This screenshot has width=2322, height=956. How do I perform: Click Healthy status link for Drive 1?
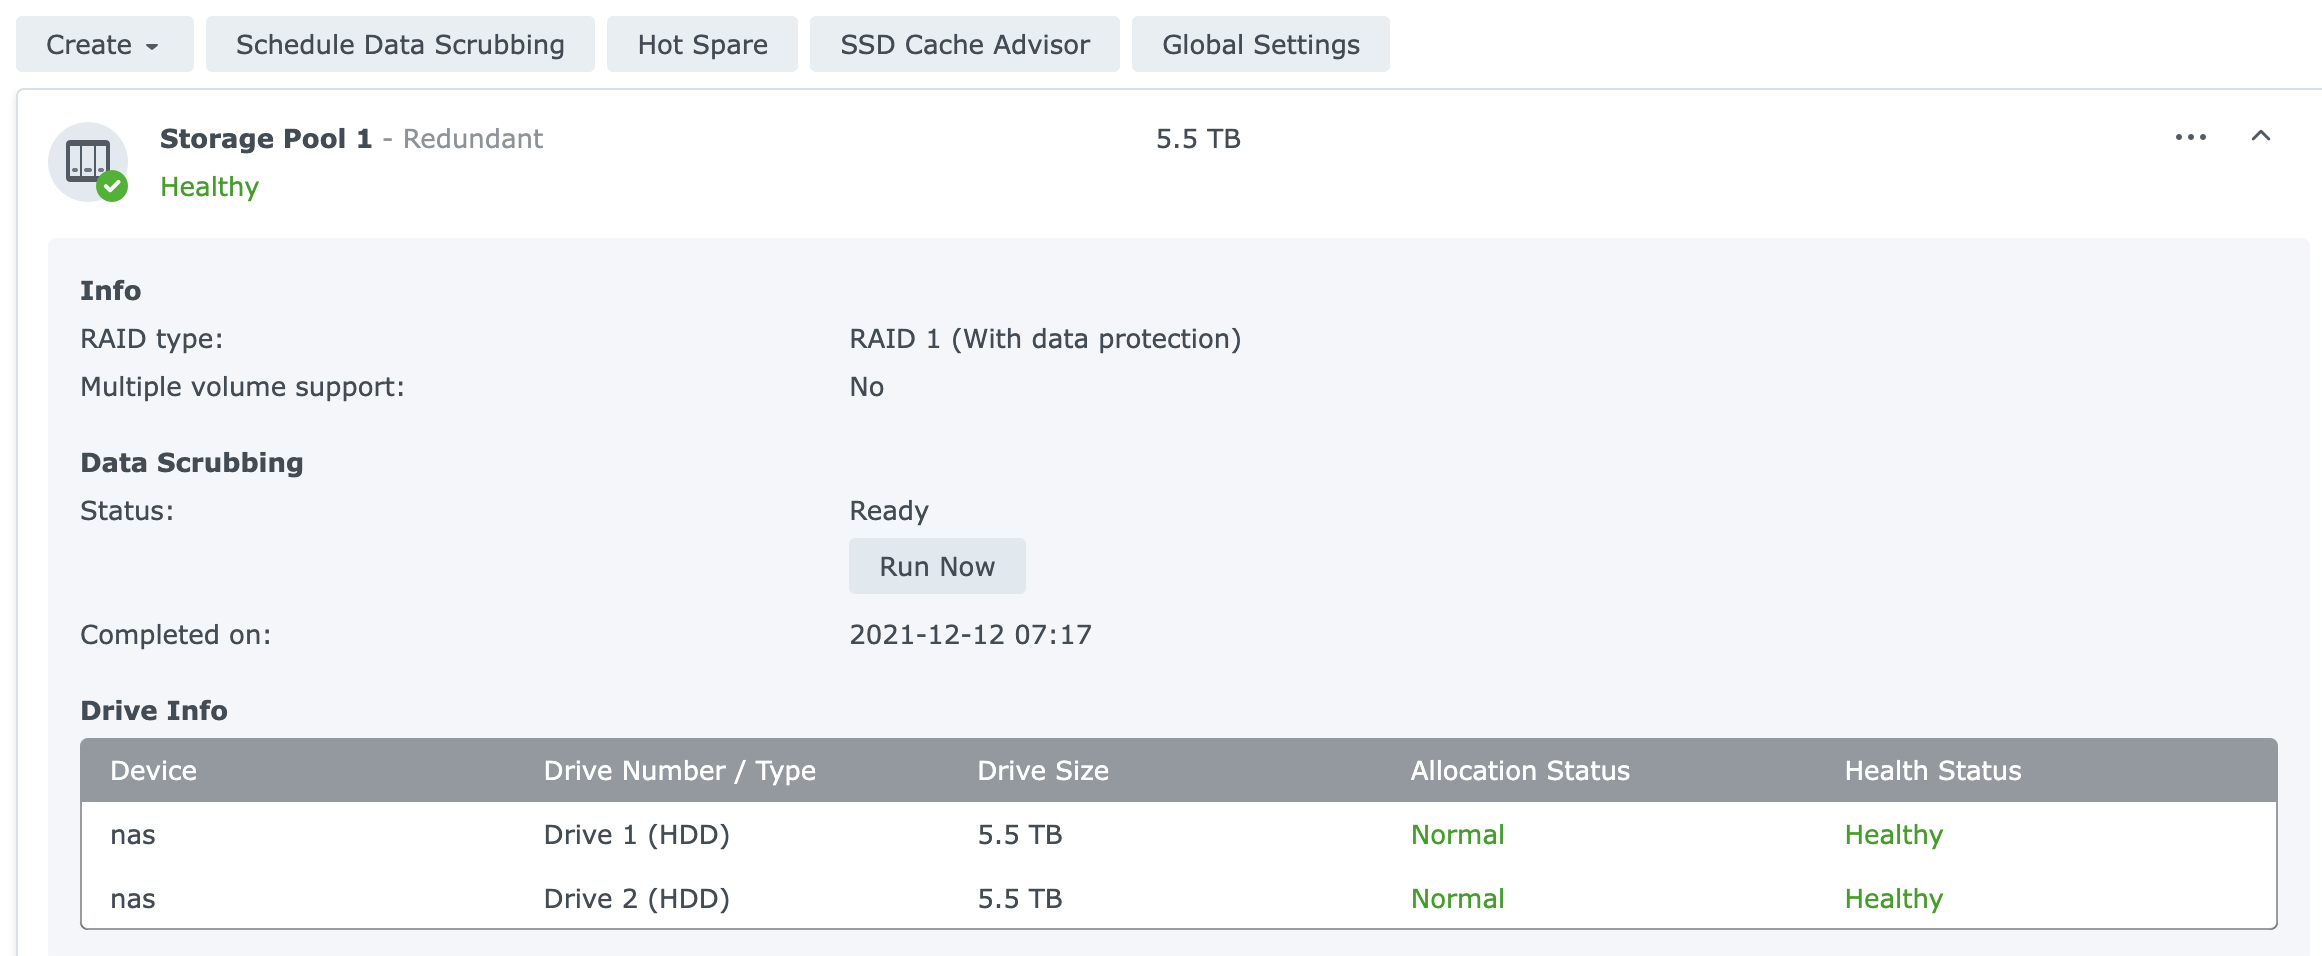tap(1893, 835)
